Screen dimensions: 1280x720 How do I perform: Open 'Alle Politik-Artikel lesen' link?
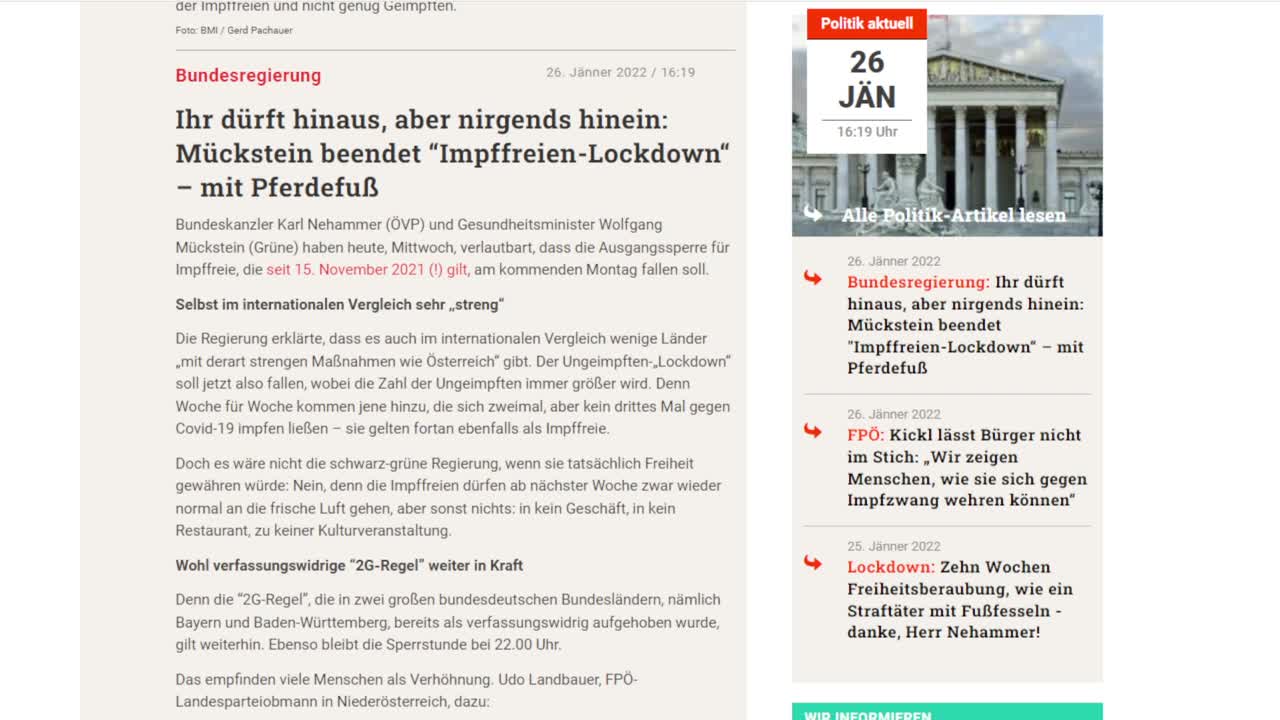pyautogui.click(x=954, y=215)
